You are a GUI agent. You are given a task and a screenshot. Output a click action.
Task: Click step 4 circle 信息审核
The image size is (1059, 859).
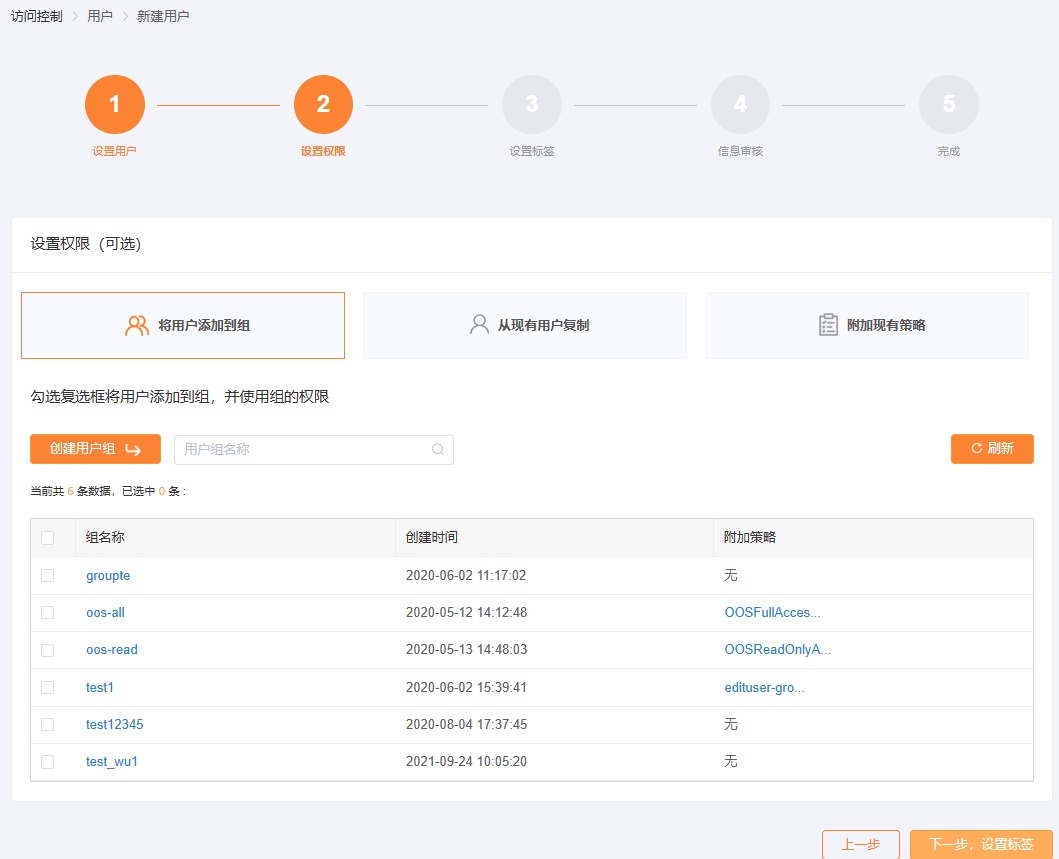click(x=740, y=105)
